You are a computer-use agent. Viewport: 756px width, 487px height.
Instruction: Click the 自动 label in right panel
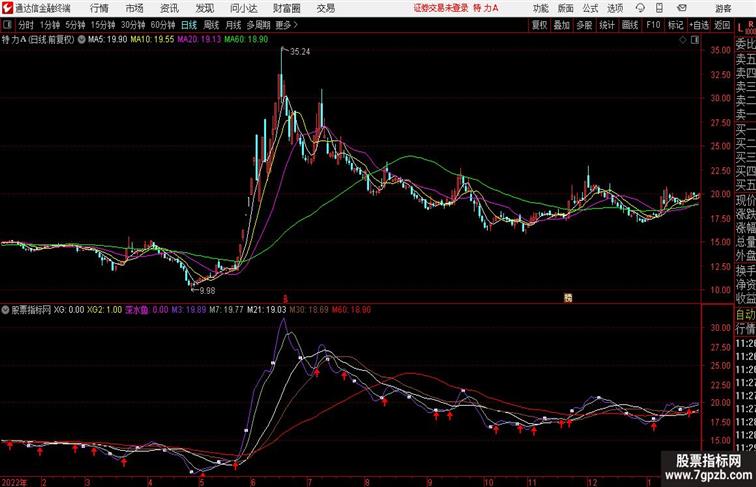pos(745,314)
